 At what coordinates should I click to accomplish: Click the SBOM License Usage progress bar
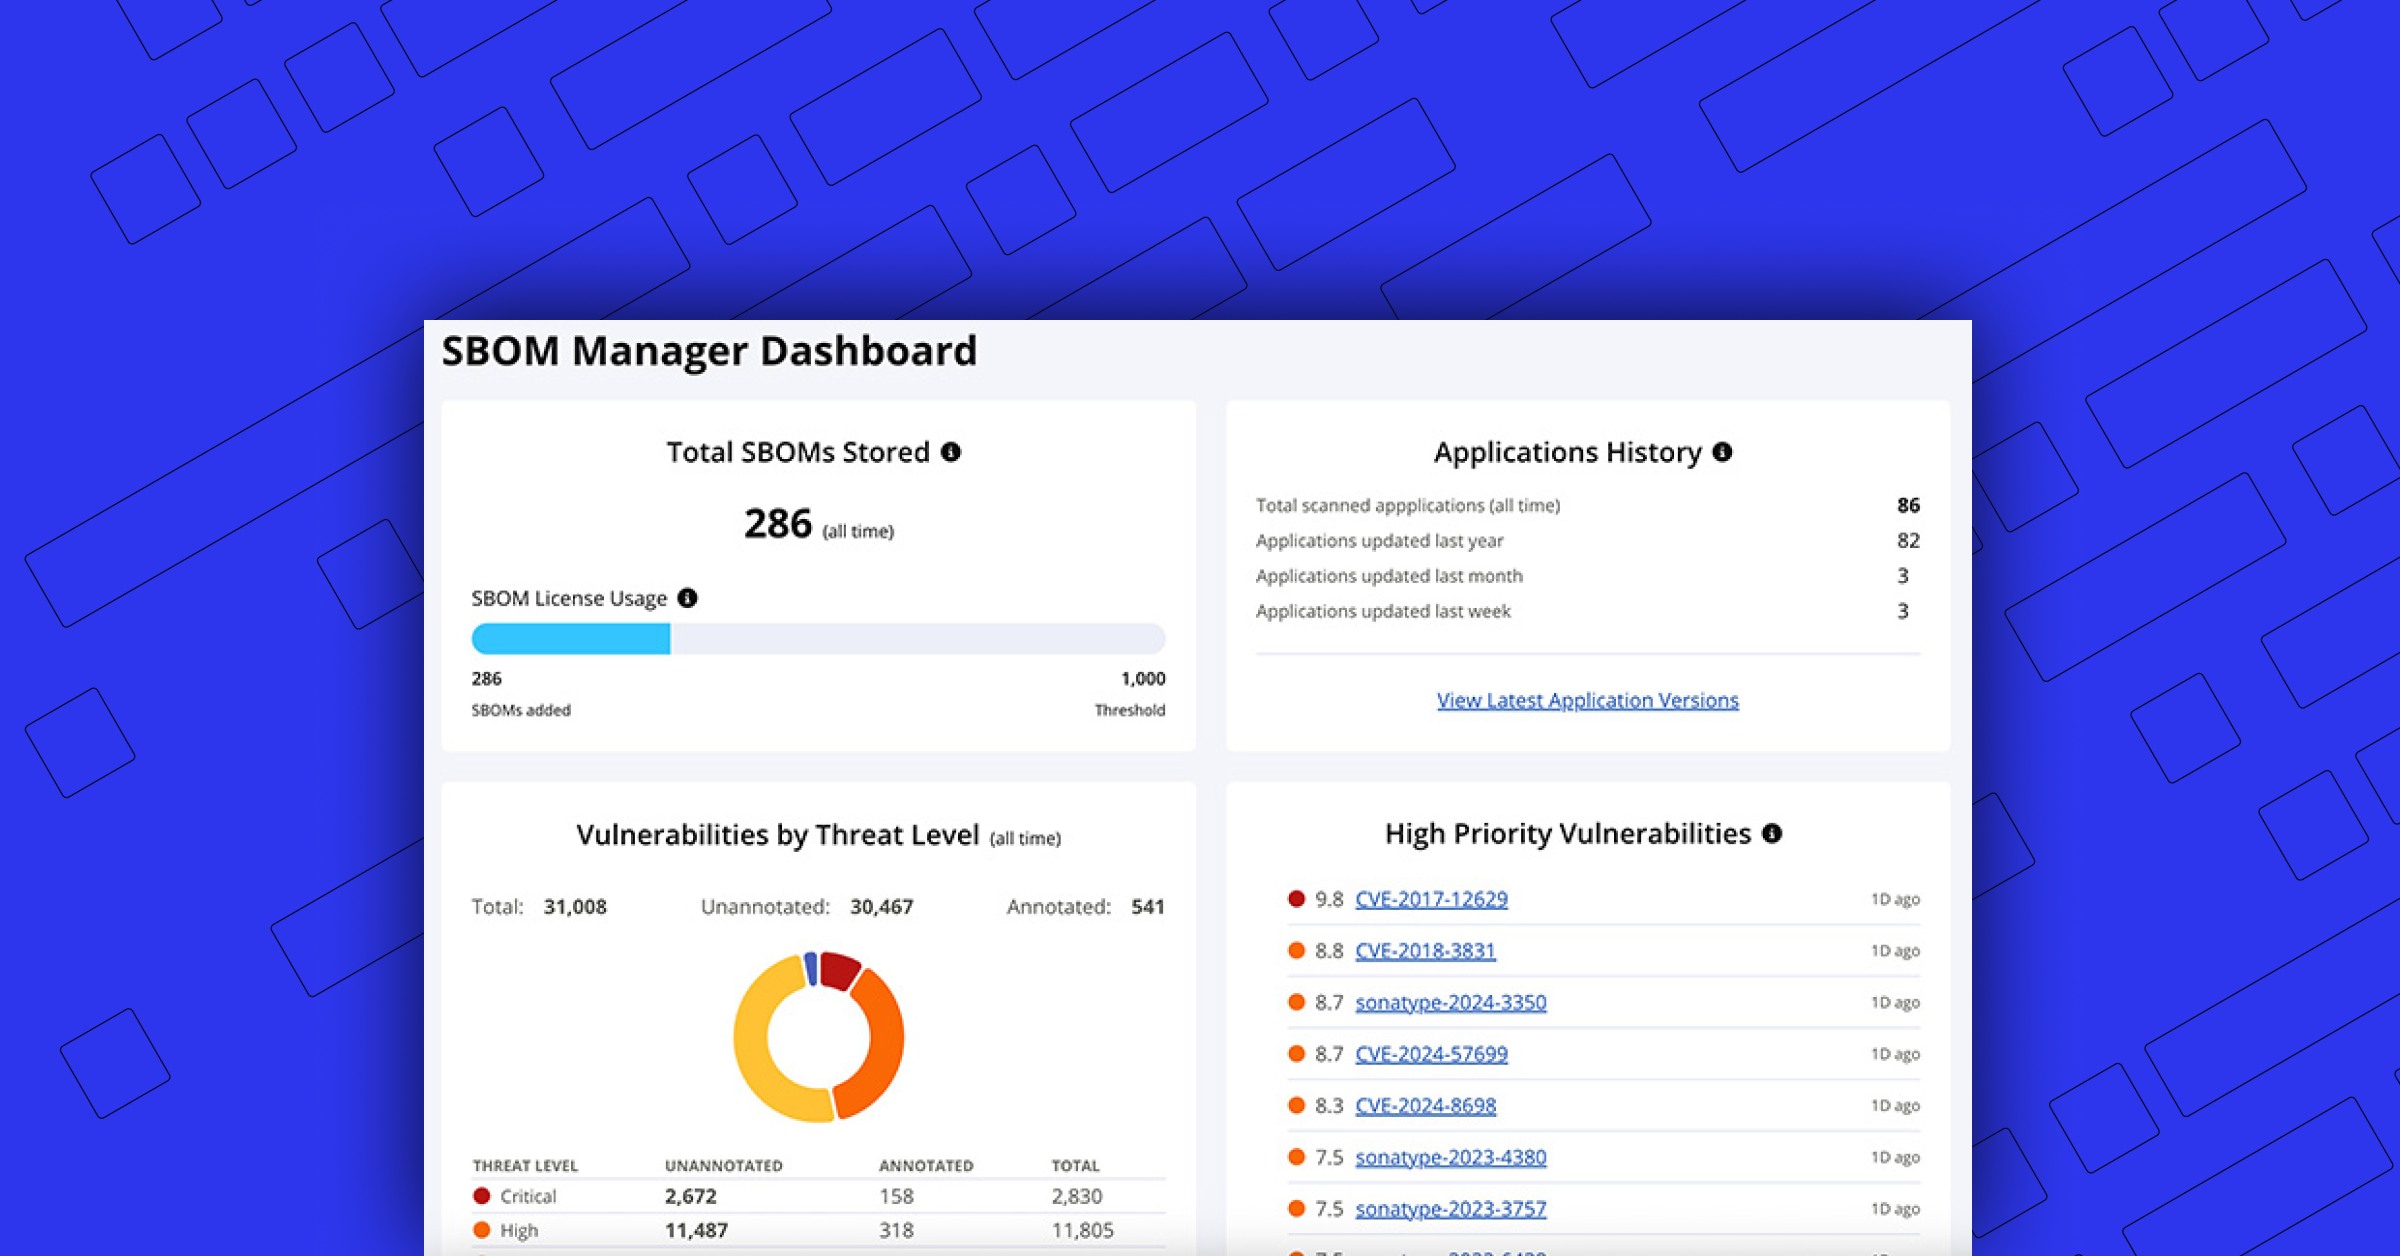click(x=818, y=639)
